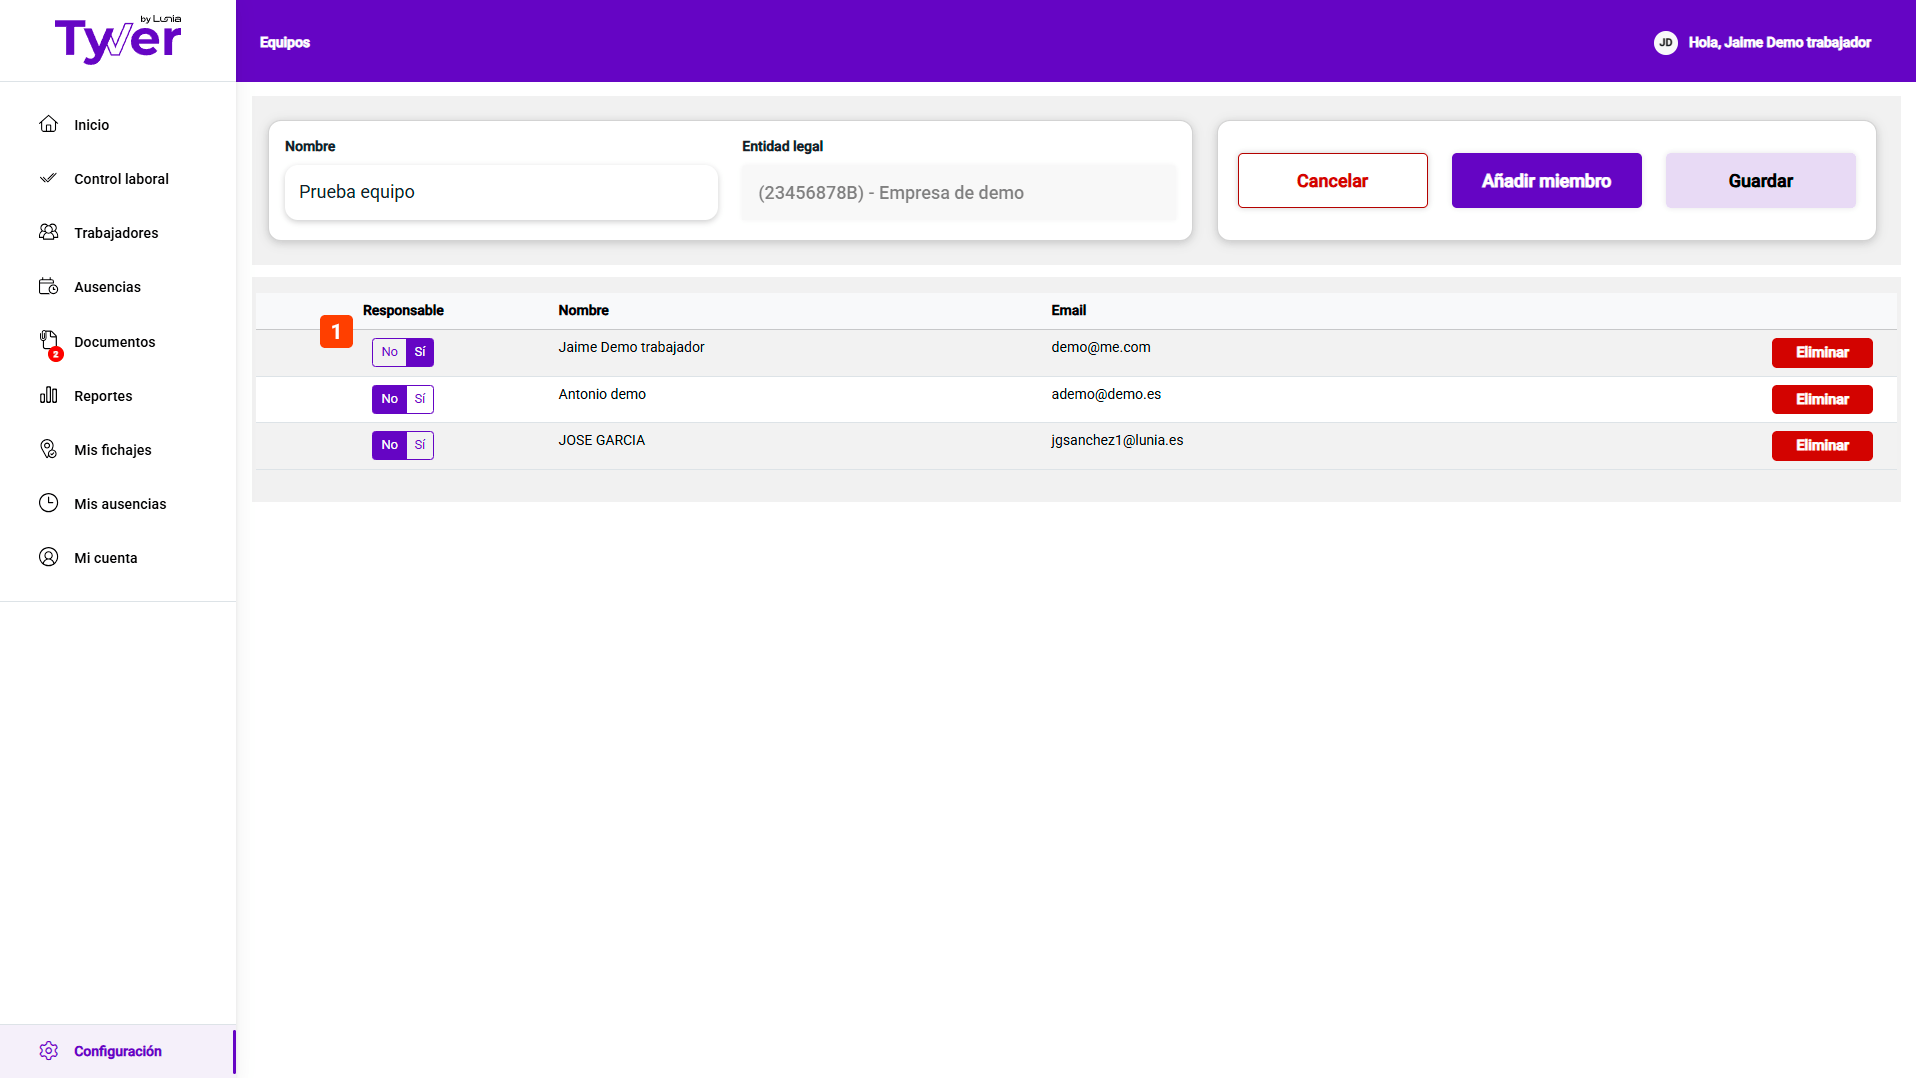
Task: Click the Equipos header title
Action: coord(285,42)
